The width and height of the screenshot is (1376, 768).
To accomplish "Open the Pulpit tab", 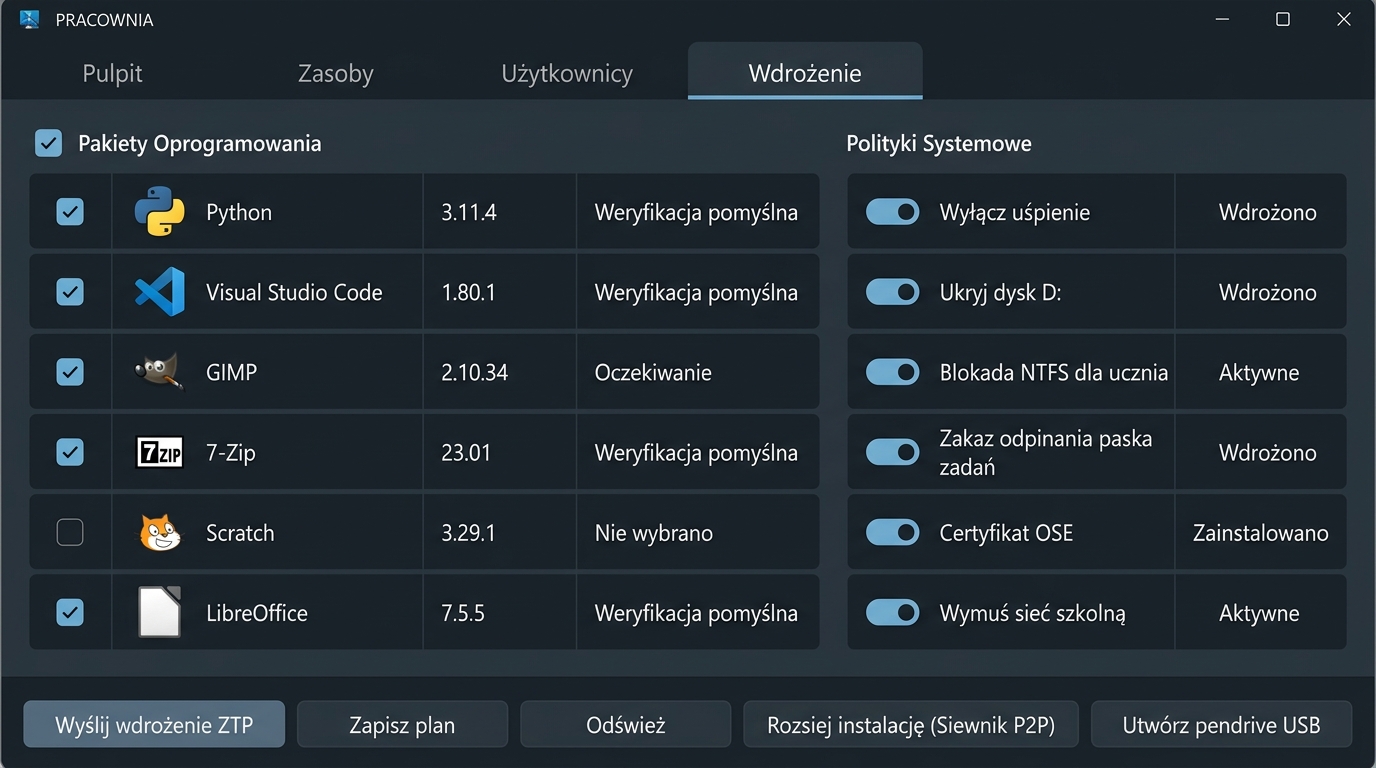I will point(113,73).
